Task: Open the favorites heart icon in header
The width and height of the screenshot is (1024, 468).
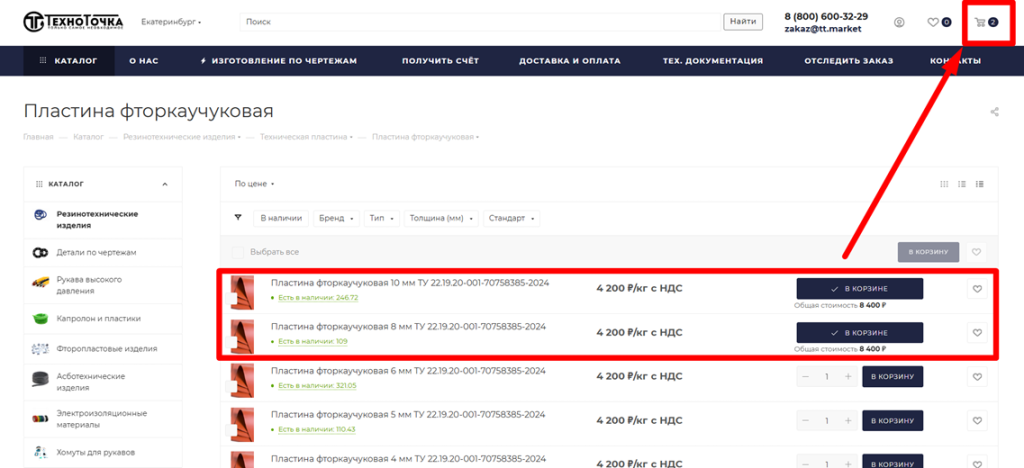Action: pos(933,22)
